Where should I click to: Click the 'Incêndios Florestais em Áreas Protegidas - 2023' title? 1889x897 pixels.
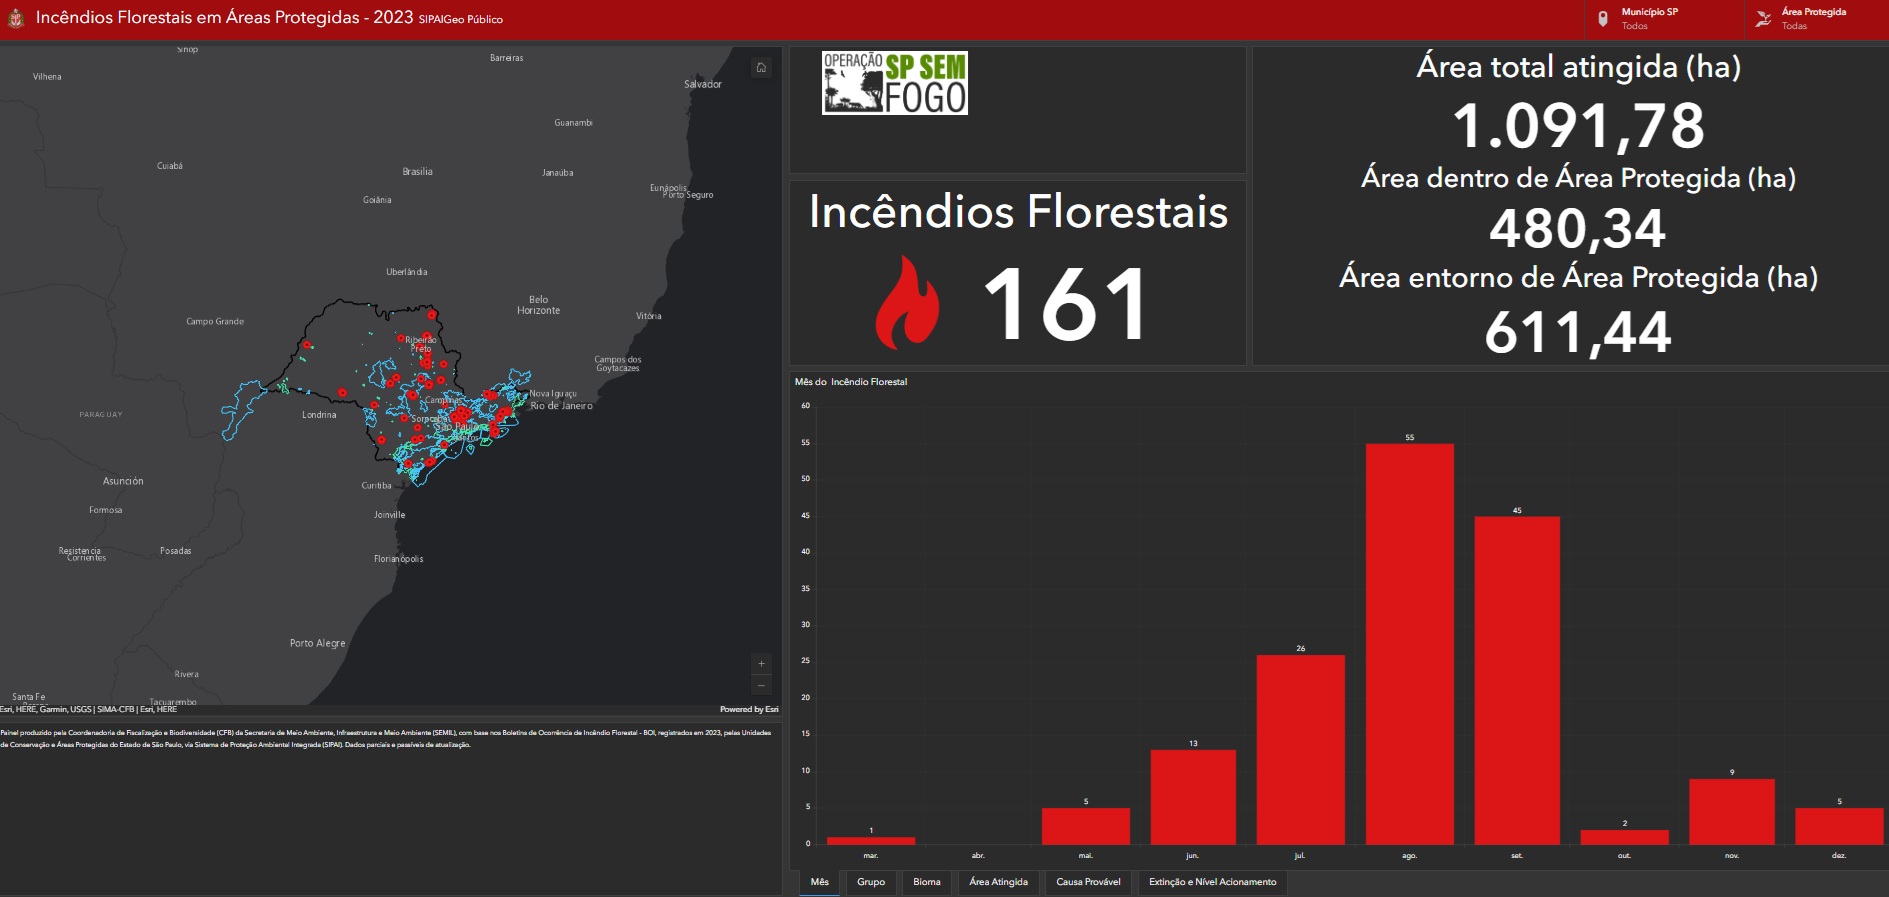point(224,17)
